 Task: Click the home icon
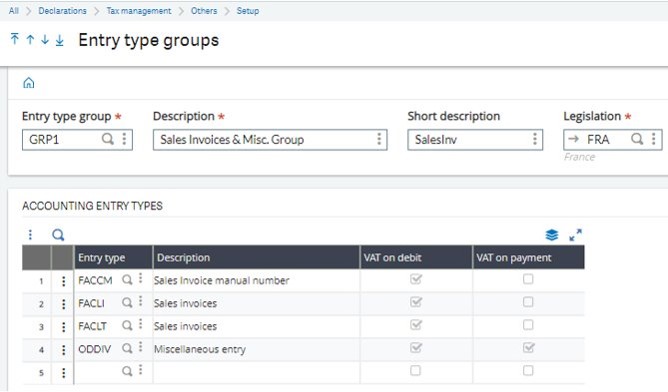click(29, 83)
